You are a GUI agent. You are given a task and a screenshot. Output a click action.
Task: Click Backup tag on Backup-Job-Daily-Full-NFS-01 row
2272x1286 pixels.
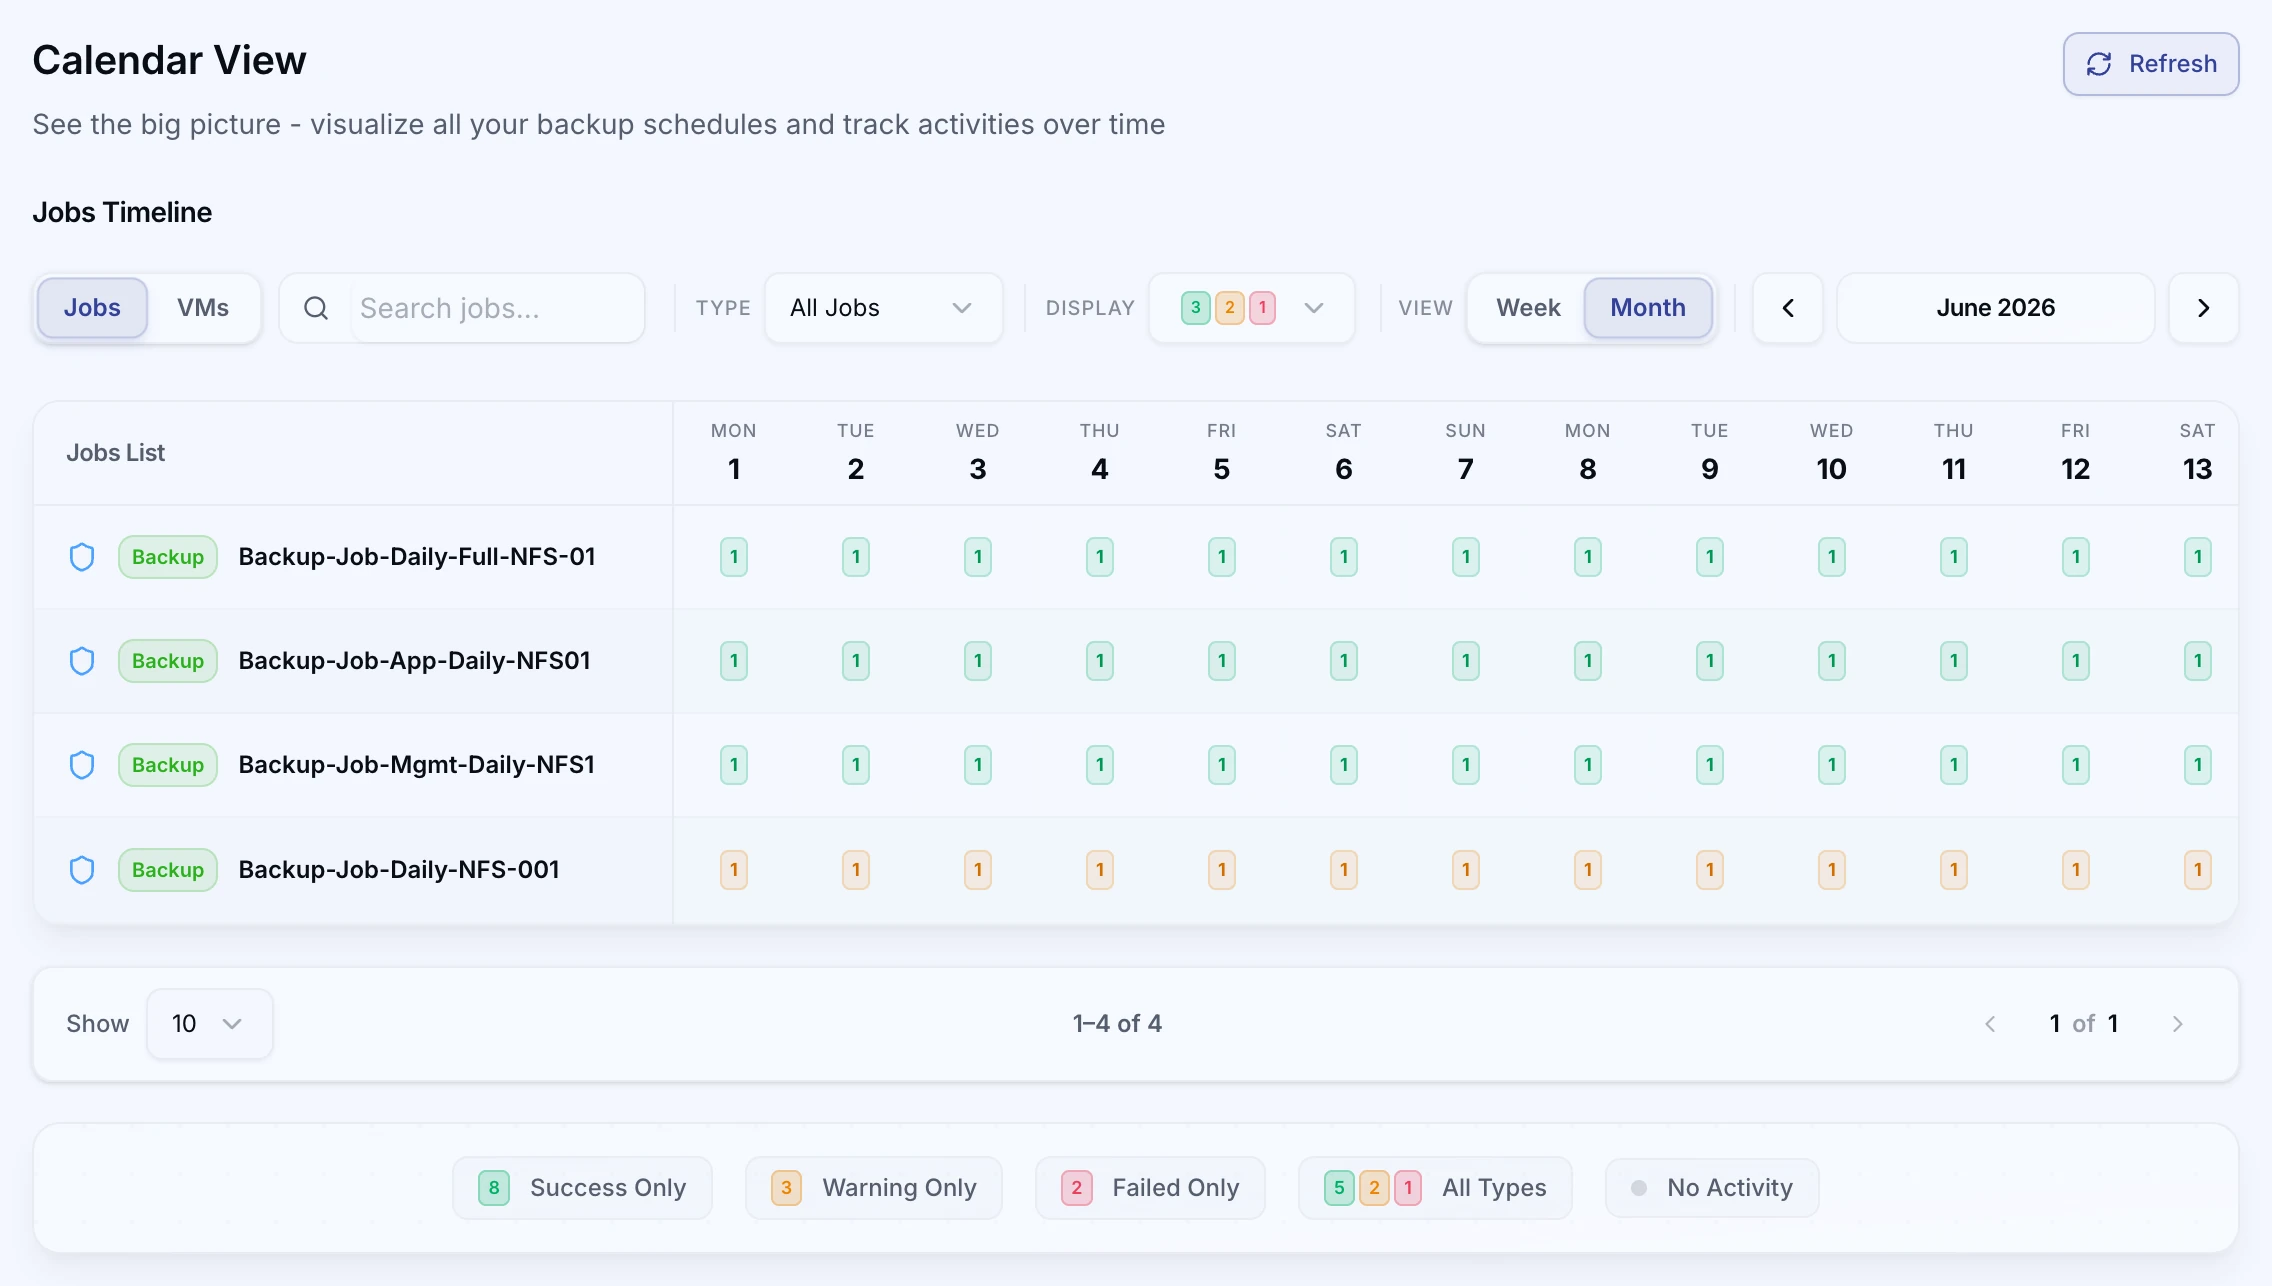pyautogui.click(x=168, y=557)
